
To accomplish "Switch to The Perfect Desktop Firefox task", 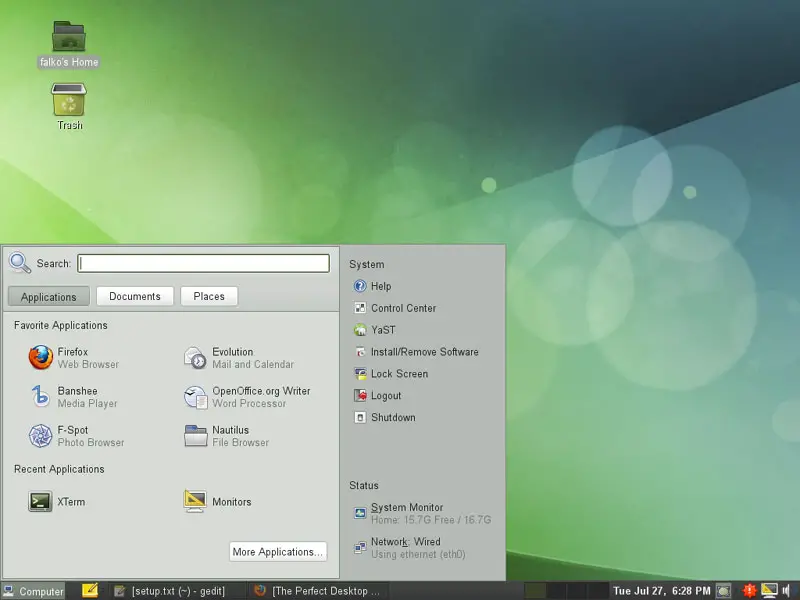I will tap(318, 591).
